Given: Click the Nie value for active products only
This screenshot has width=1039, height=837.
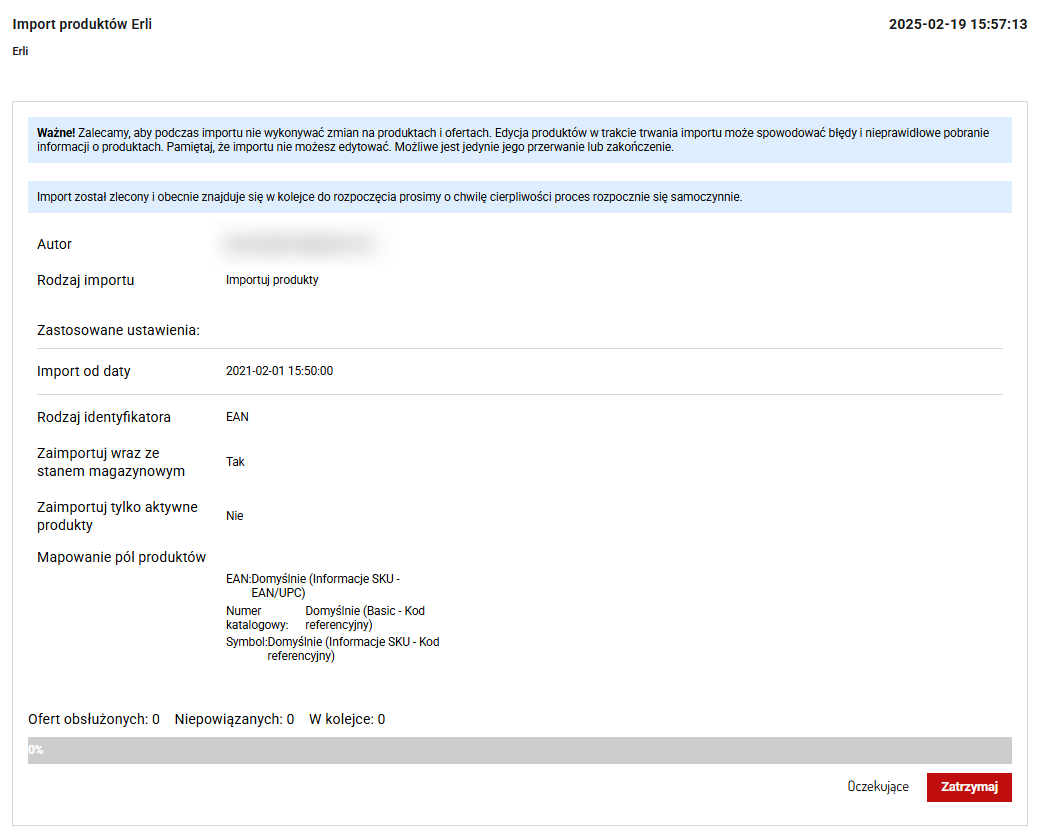Looking at the screenshot, I should pos(234,516).
